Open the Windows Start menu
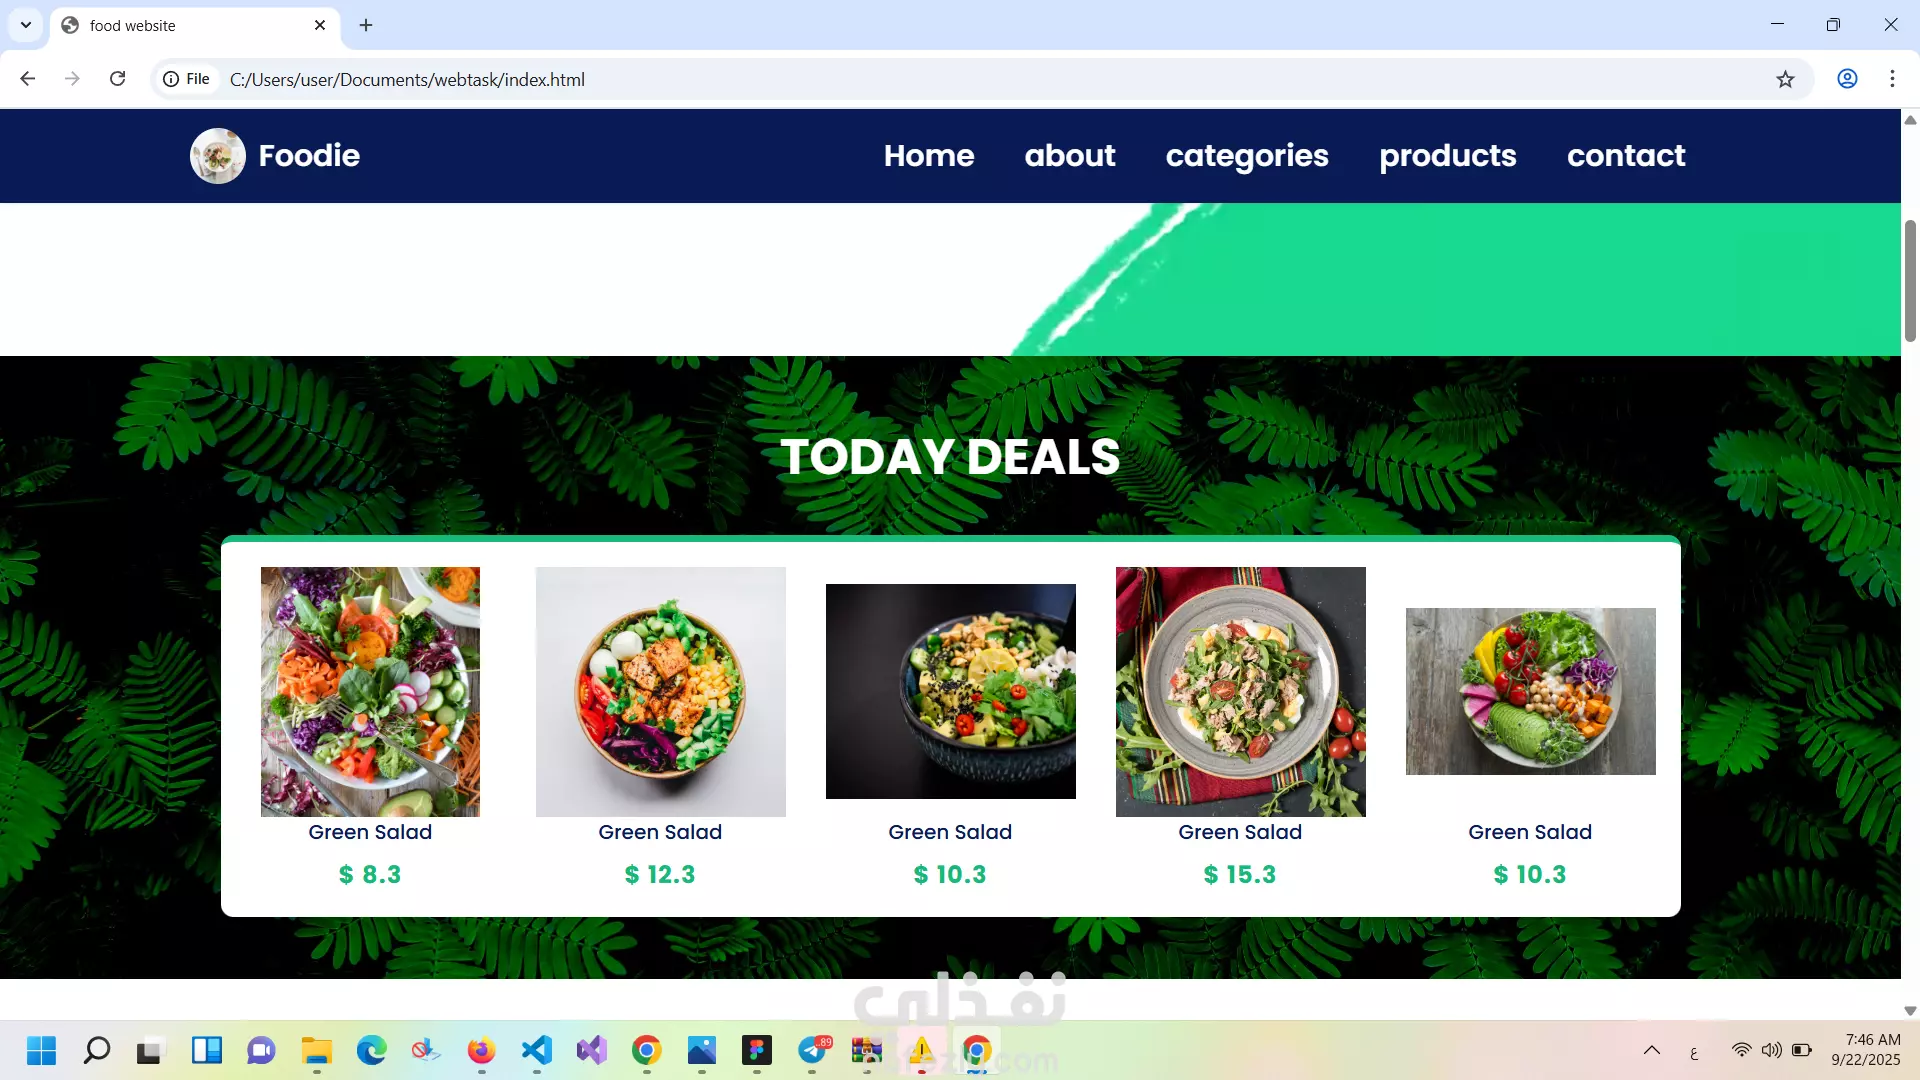 click(x=41, y=1050)
